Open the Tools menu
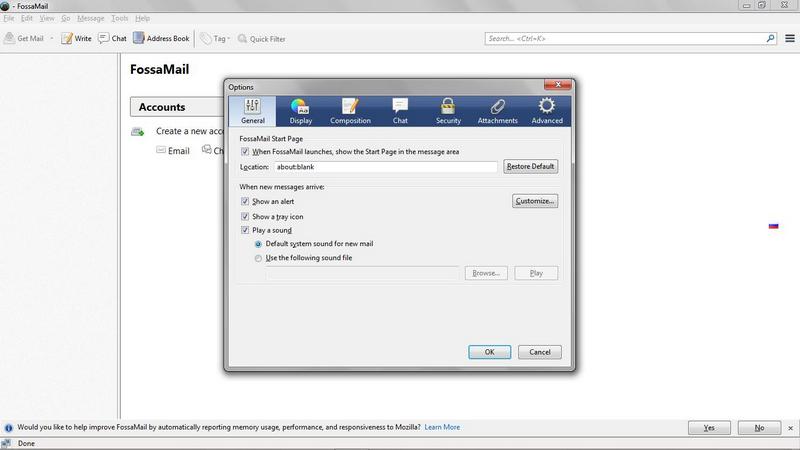 click(119, 18)
